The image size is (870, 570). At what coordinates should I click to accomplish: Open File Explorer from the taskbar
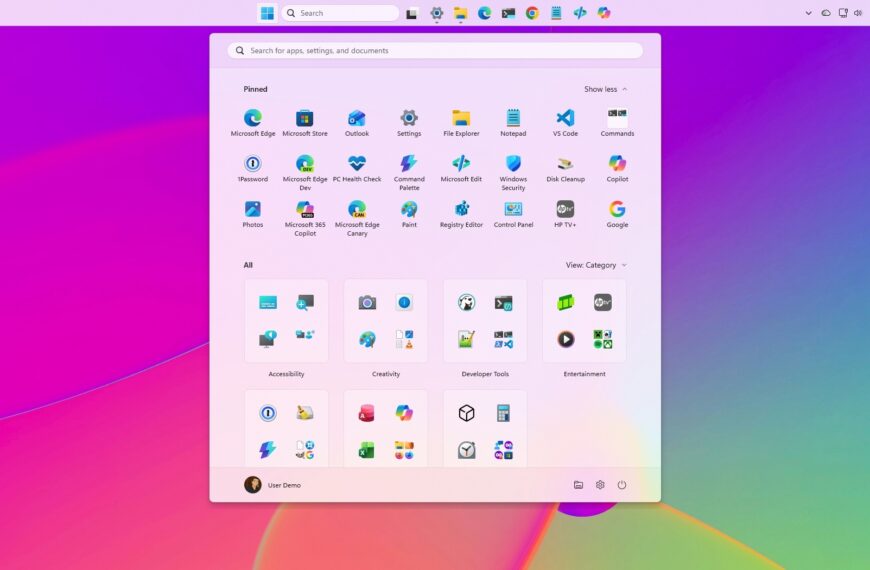point(461,13)
